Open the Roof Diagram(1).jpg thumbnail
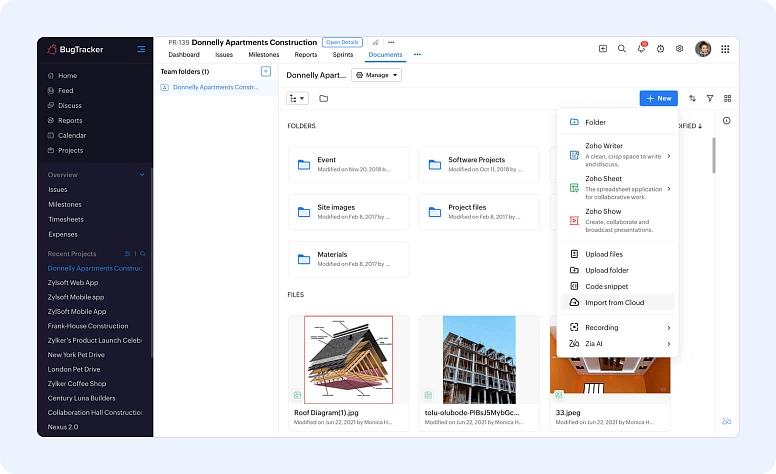The width and height of the screenshot is (776, 474). 348,359
